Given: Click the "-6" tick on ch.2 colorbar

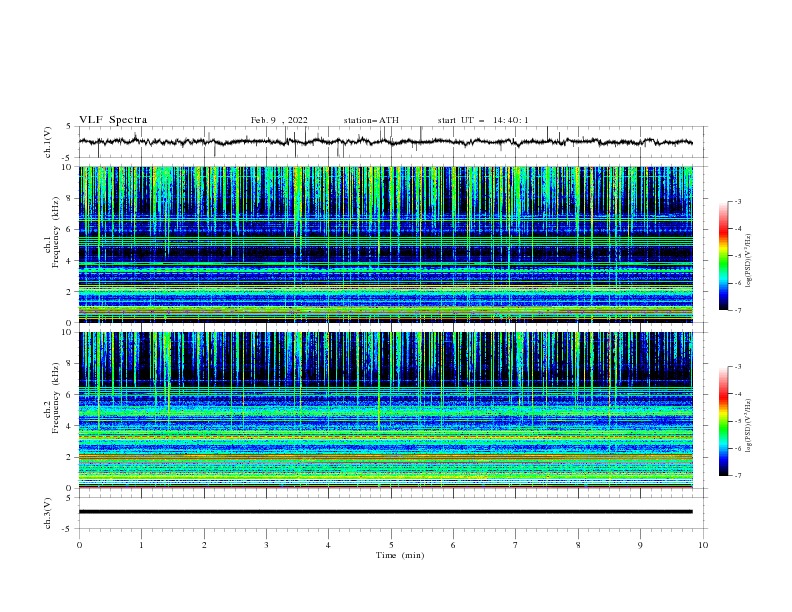Looking at the screenshot, I should pos(738,448).
